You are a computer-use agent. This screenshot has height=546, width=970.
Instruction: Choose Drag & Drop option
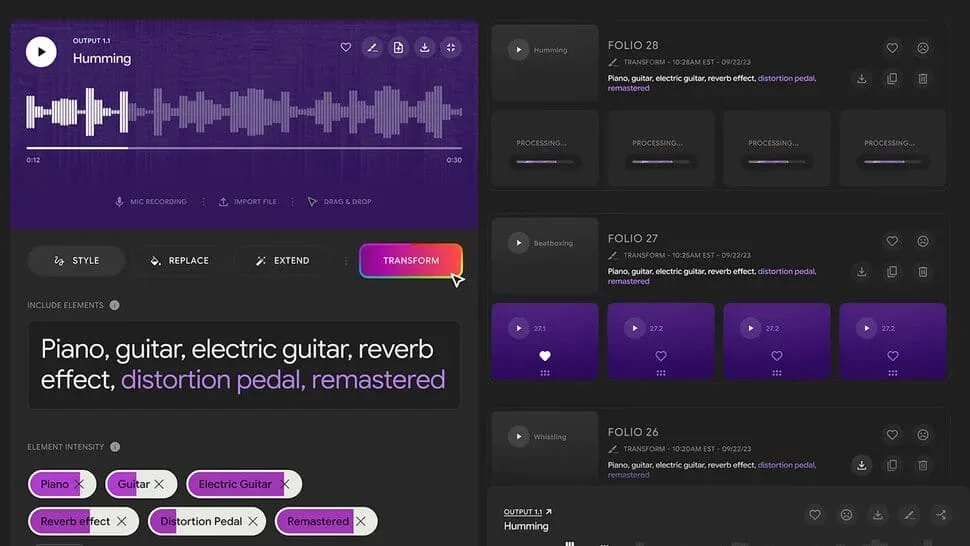click(340, 202)
